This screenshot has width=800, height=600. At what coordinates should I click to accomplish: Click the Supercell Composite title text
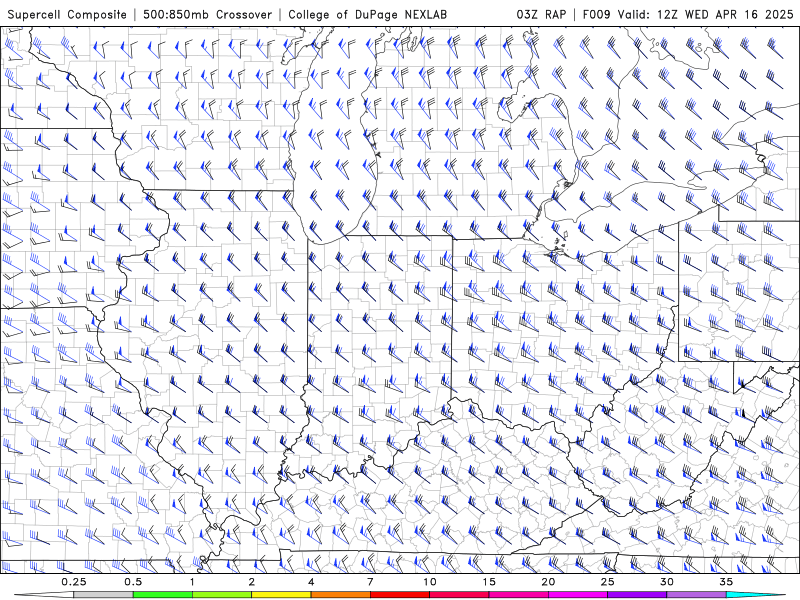pyautogui.click(x=67, y=14)
